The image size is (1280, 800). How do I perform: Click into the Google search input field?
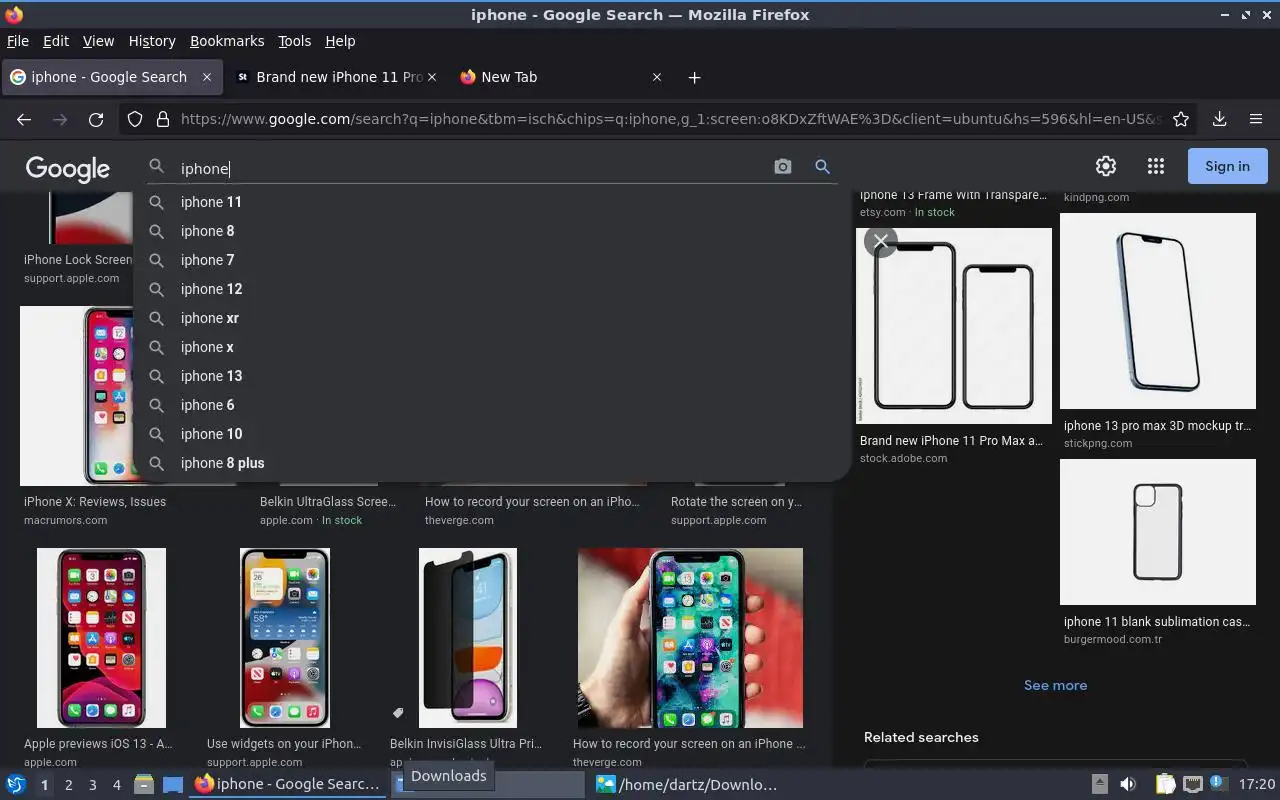tap(470, 168)
